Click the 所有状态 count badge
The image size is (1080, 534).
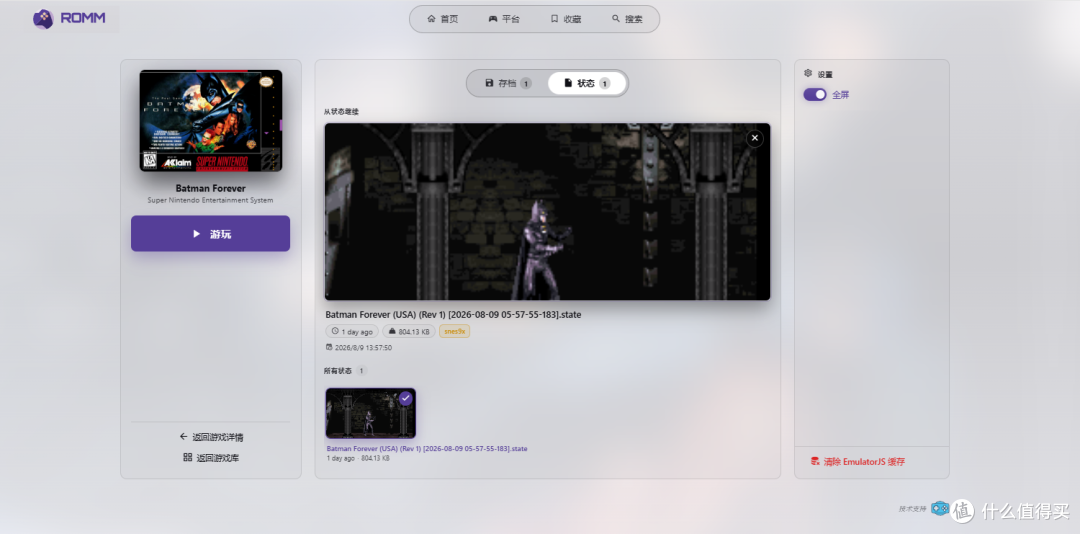tap(361, 371)
